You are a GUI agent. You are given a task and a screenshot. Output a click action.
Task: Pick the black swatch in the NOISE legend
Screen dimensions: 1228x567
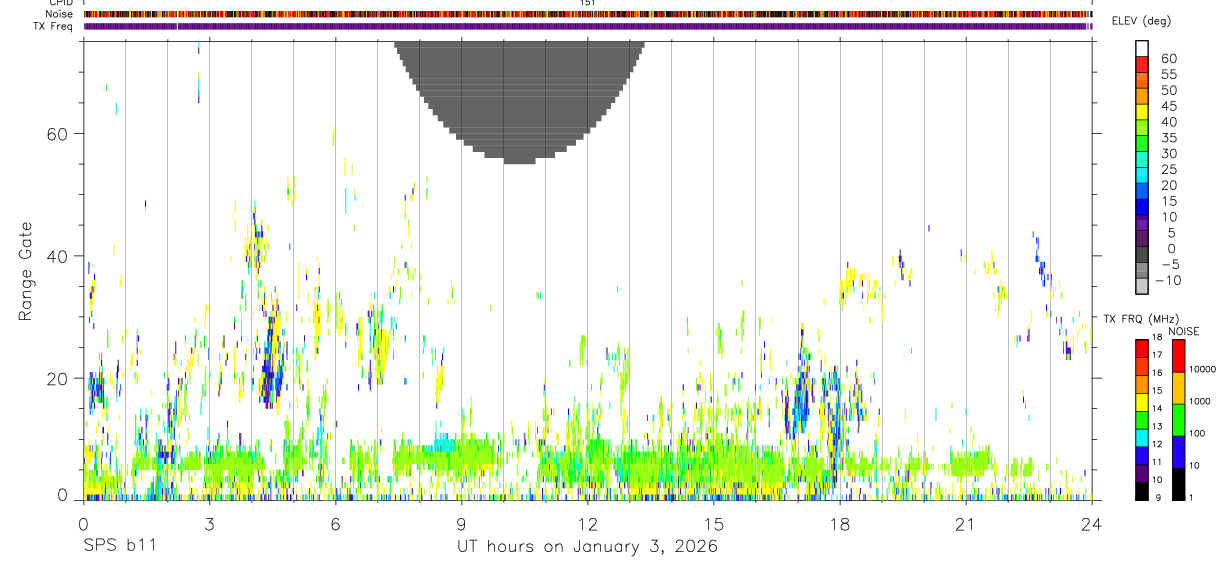1178,483
